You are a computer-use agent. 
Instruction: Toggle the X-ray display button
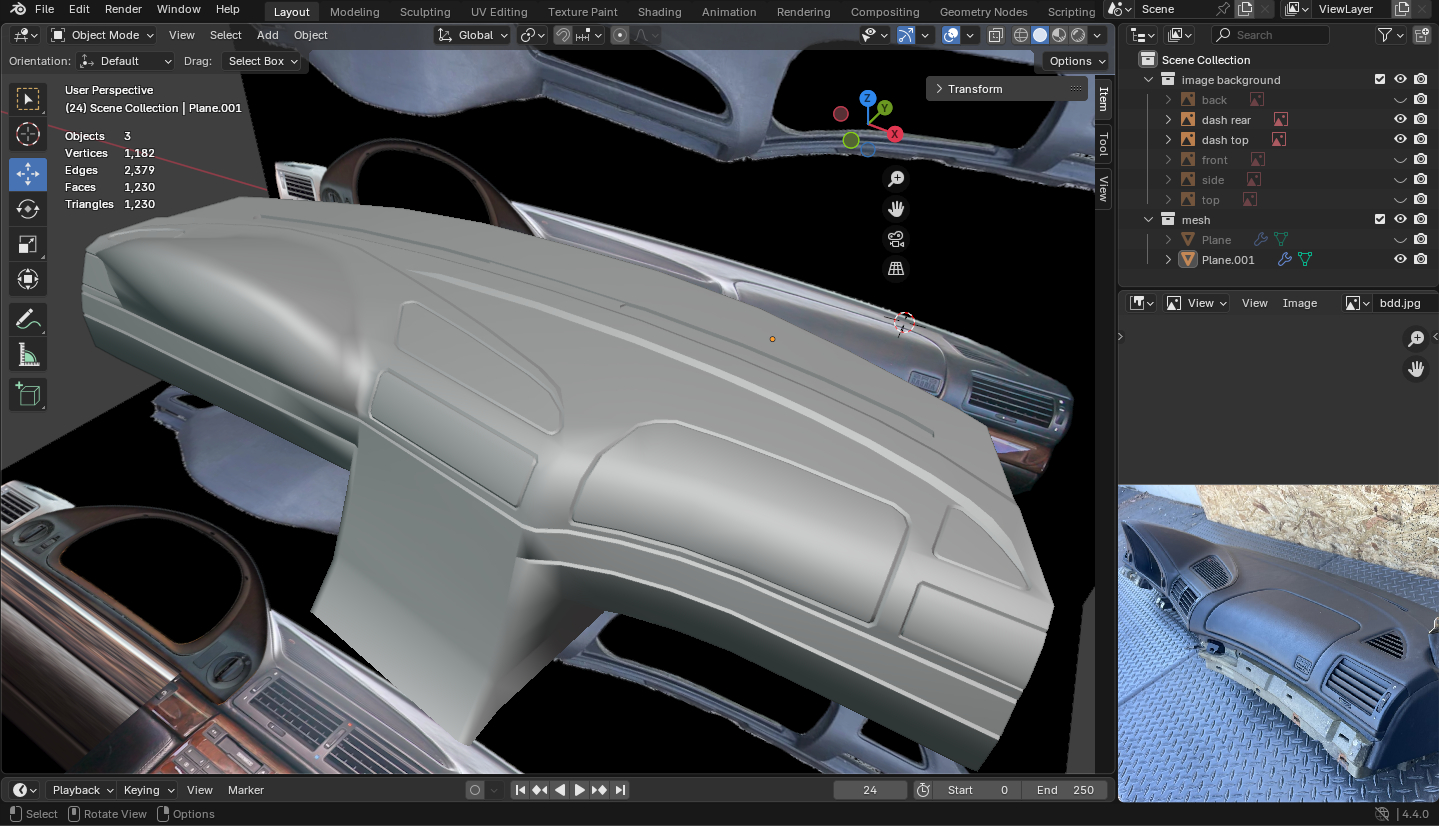click(996, 35)
